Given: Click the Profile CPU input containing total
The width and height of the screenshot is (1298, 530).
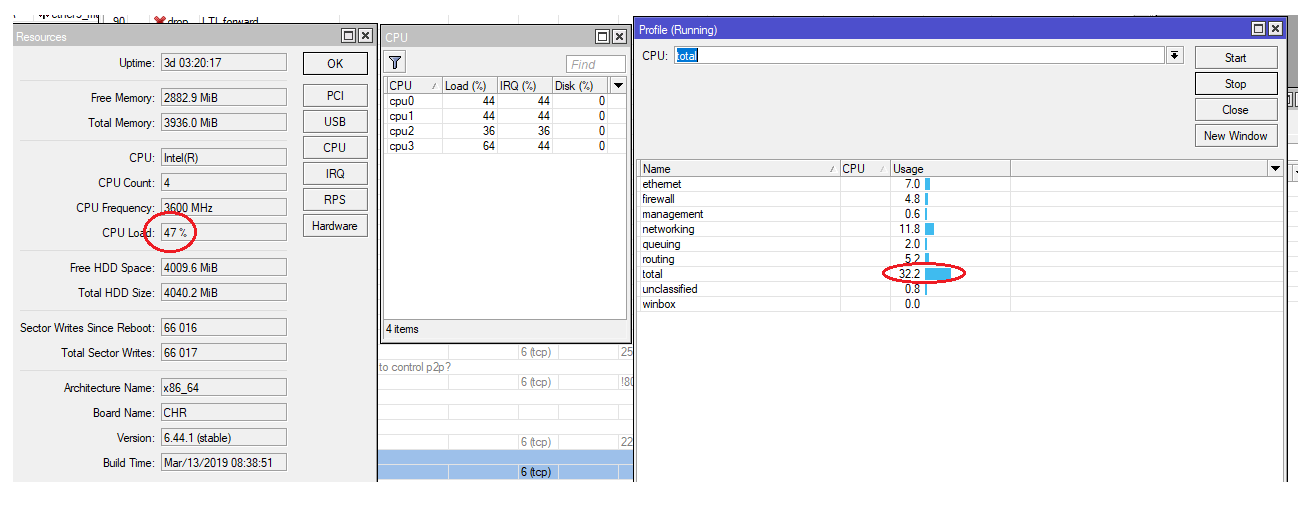Looking at the screenshot, I should pyautogui.click(x=919, y=56).
